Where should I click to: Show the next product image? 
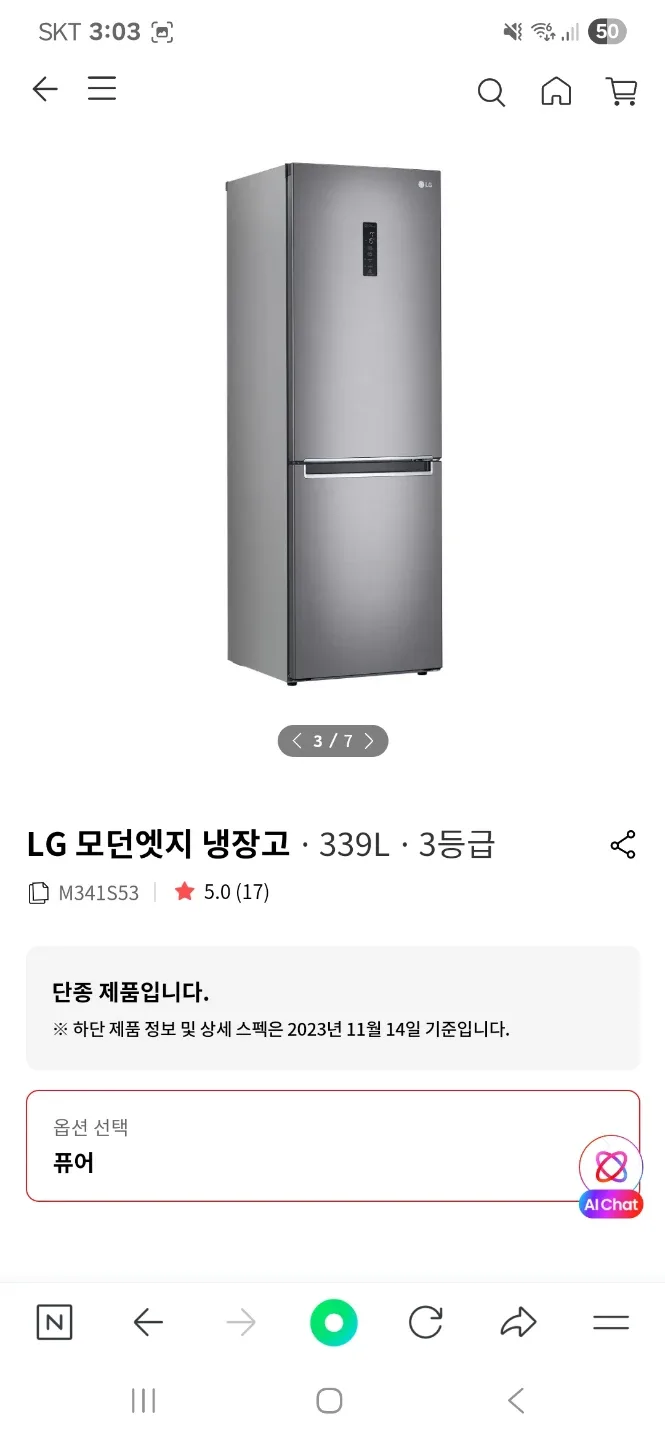[x=369, y=741]
